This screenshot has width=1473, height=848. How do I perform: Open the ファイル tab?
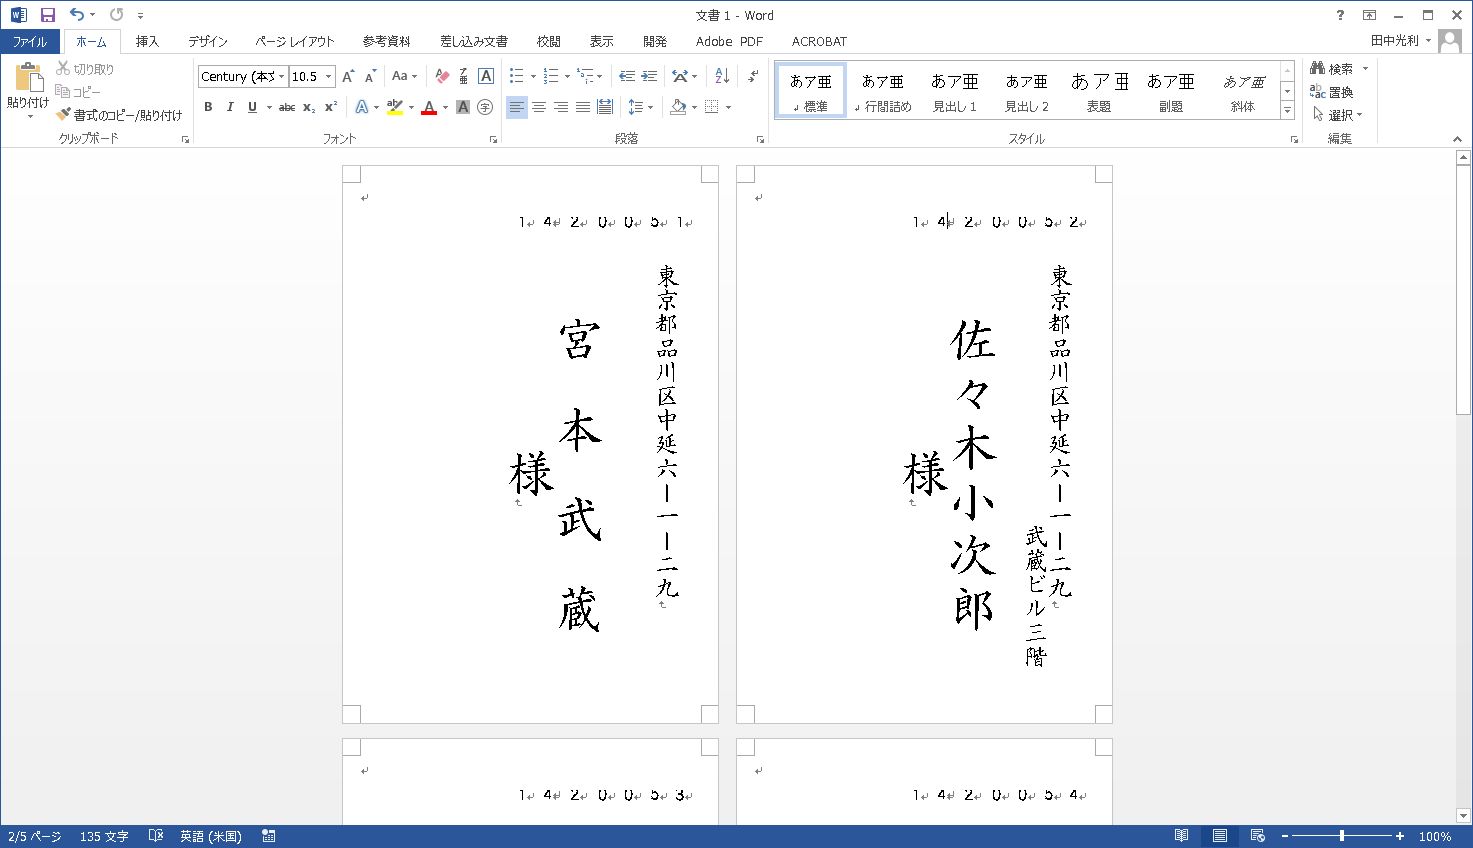30,41
